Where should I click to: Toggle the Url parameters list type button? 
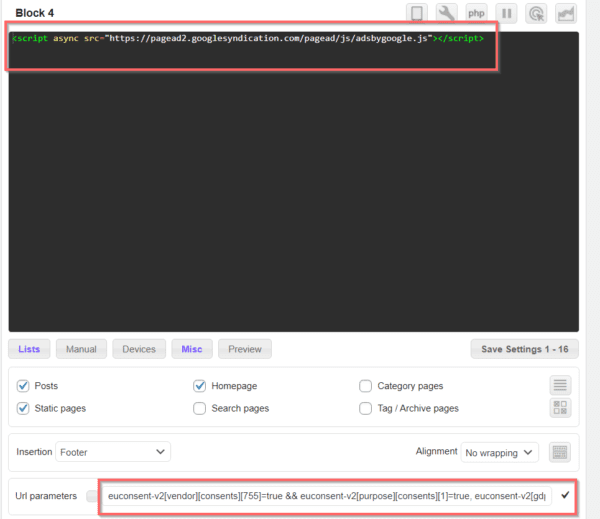(x=92, y=496)
